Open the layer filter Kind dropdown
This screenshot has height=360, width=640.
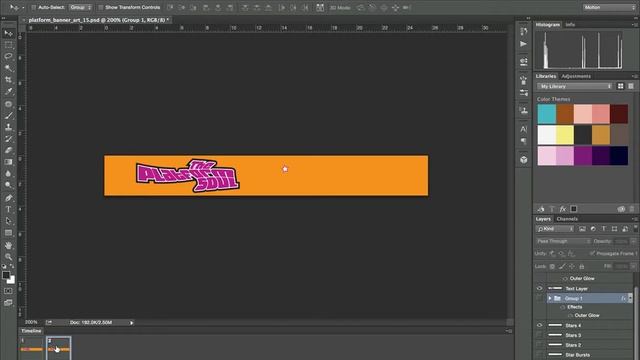[x=555, y=229]
